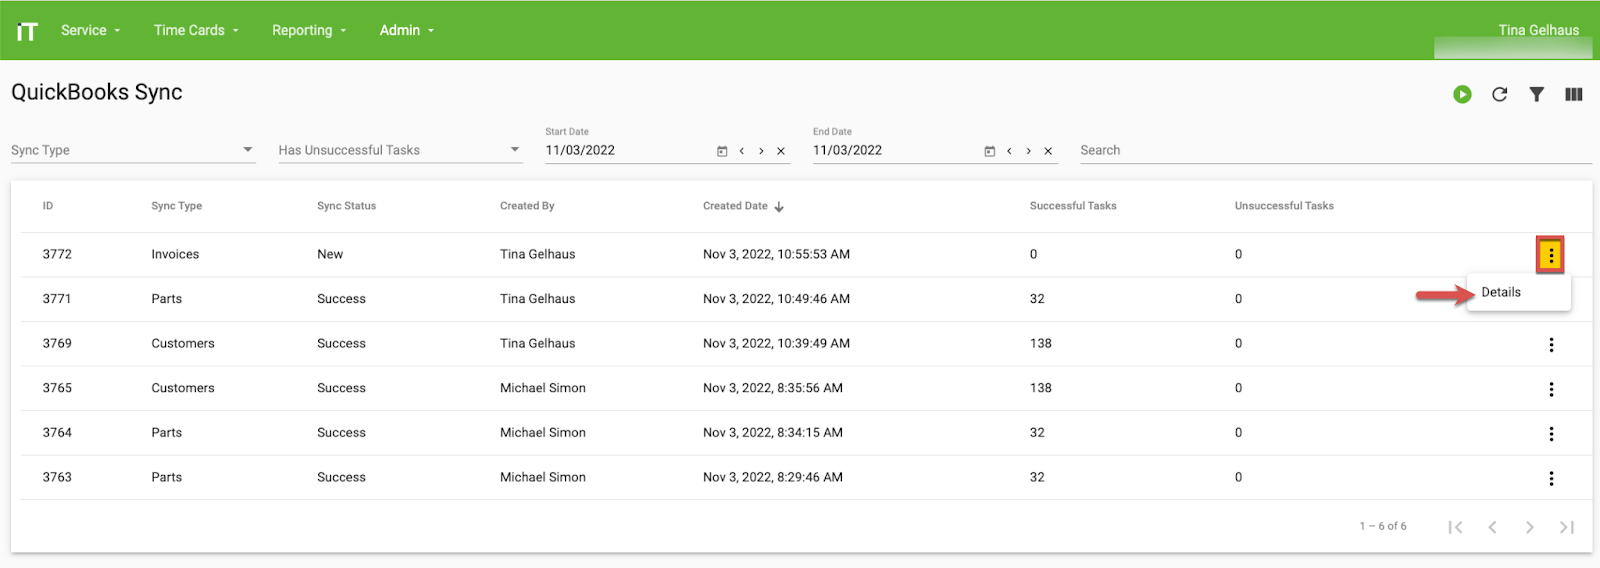Click the green run sync play icon
The image size is (1600, 568).
(x=1462, y=94)
